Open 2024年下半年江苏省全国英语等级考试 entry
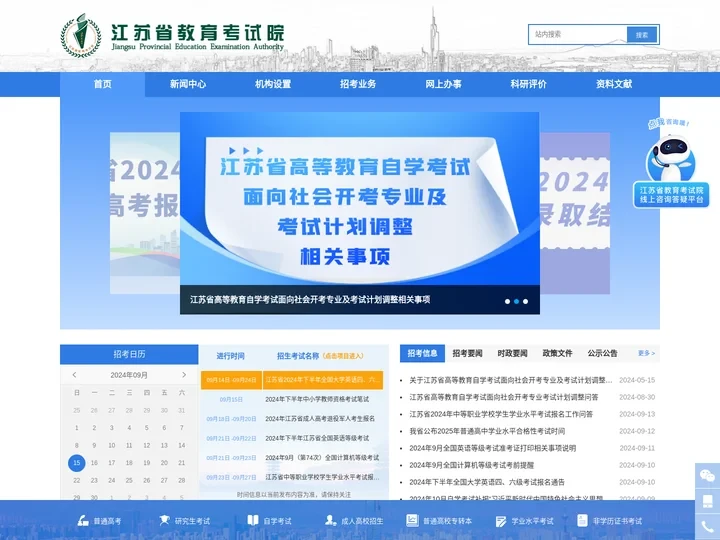The image size is (720, 540). coord(317,438)
